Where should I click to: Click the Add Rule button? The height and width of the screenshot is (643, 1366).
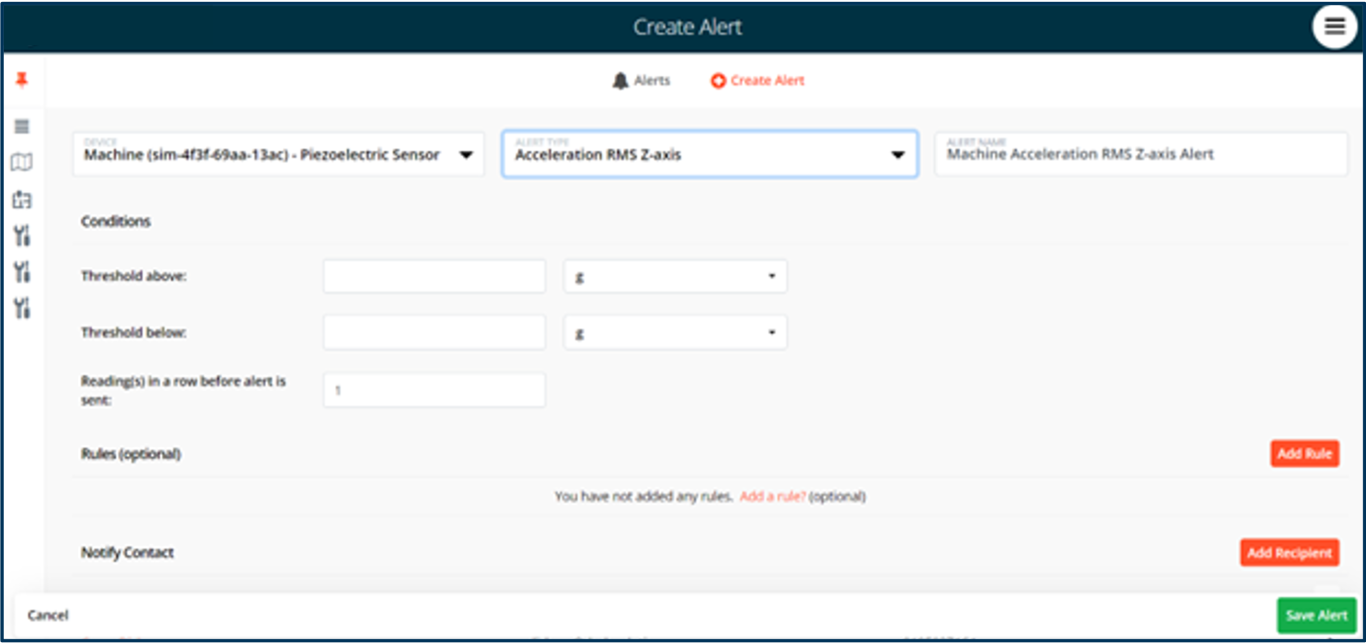tap(1305, 454)
